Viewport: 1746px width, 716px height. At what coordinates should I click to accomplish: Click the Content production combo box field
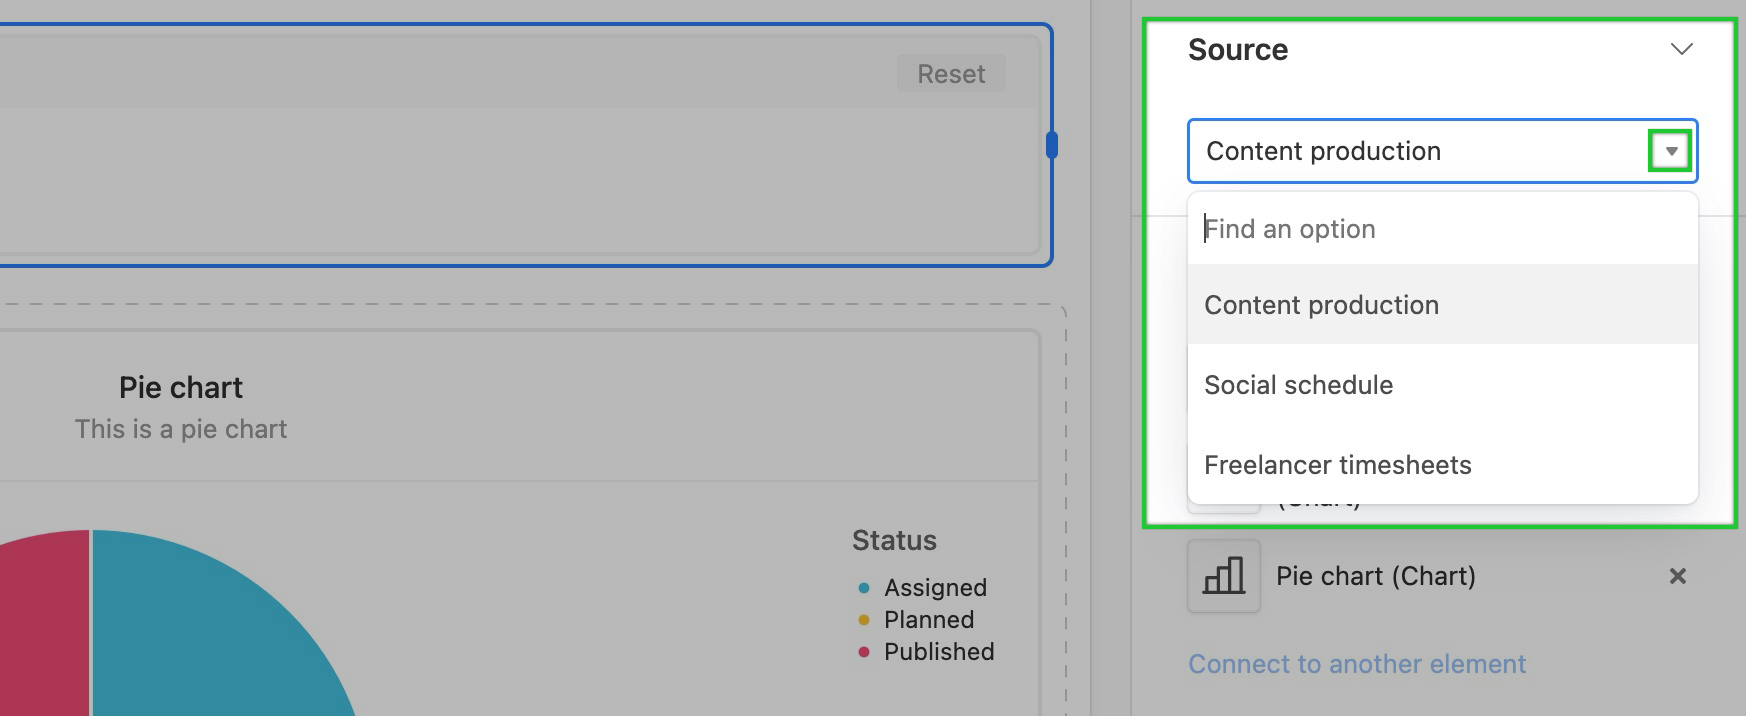pyautogui.click(x=1442, y=151)
